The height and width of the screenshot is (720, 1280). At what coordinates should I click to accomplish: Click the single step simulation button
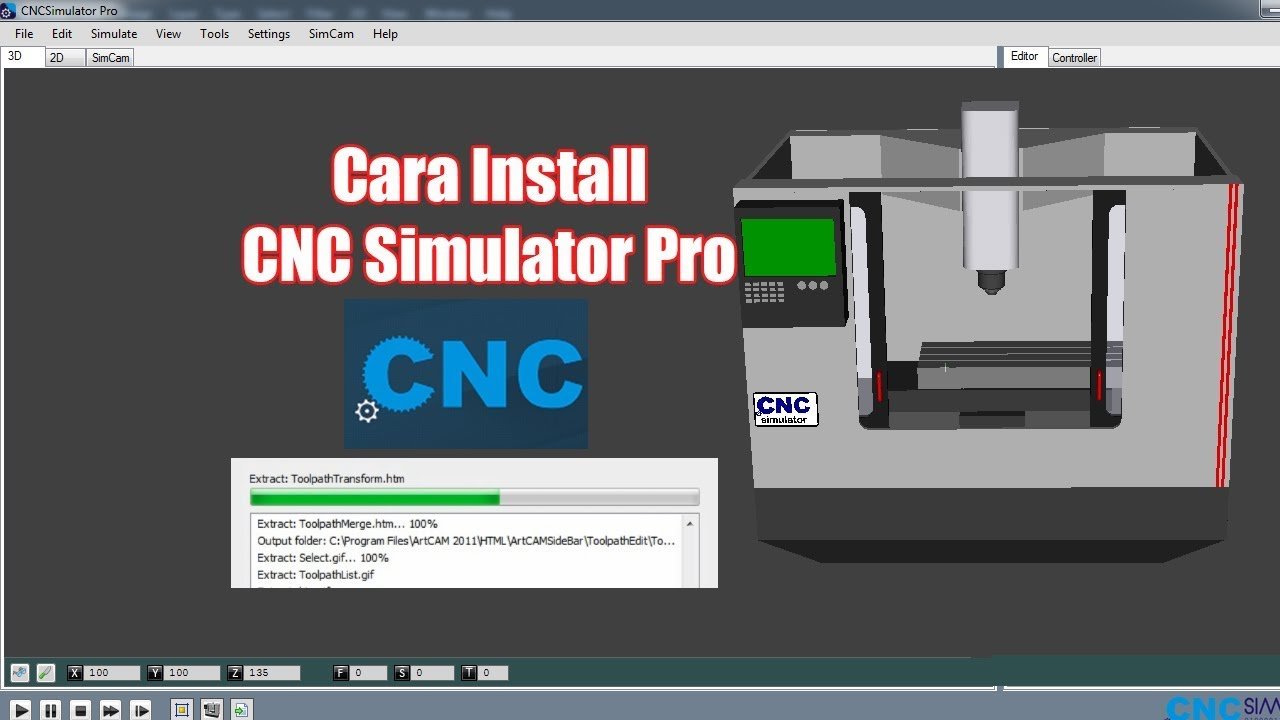pyautogui.click(x=141, y=710)
